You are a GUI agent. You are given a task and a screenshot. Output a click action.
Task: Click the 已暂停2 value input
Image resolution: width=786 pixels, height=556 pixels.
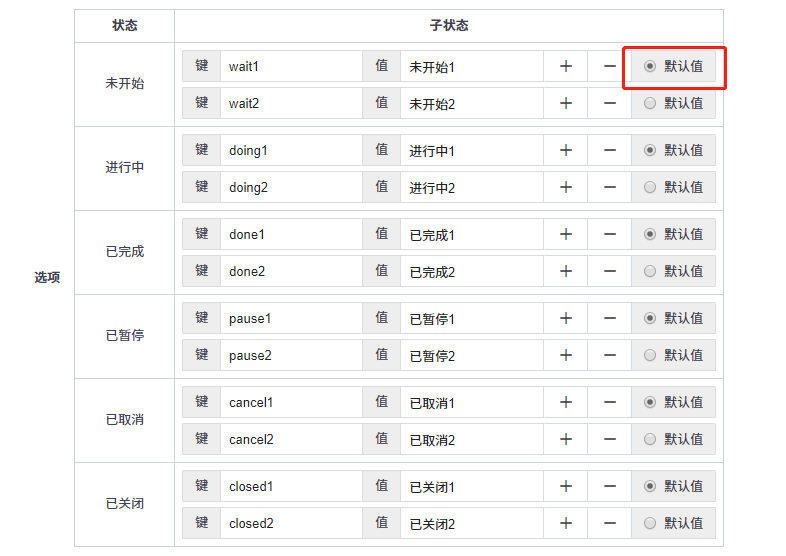point(471,355)
